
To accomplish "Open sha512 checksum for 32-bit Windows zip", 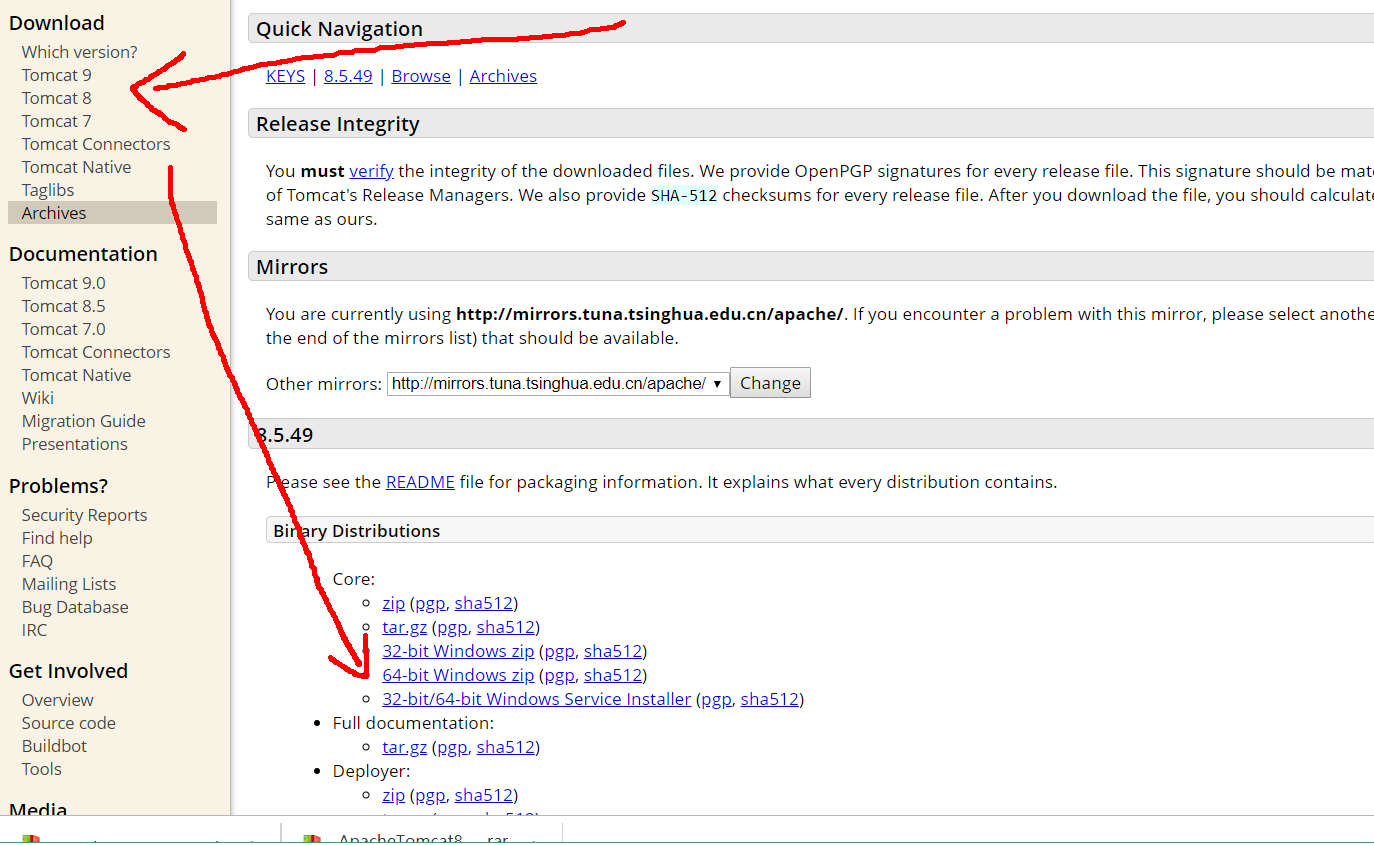I will (613, 651).
